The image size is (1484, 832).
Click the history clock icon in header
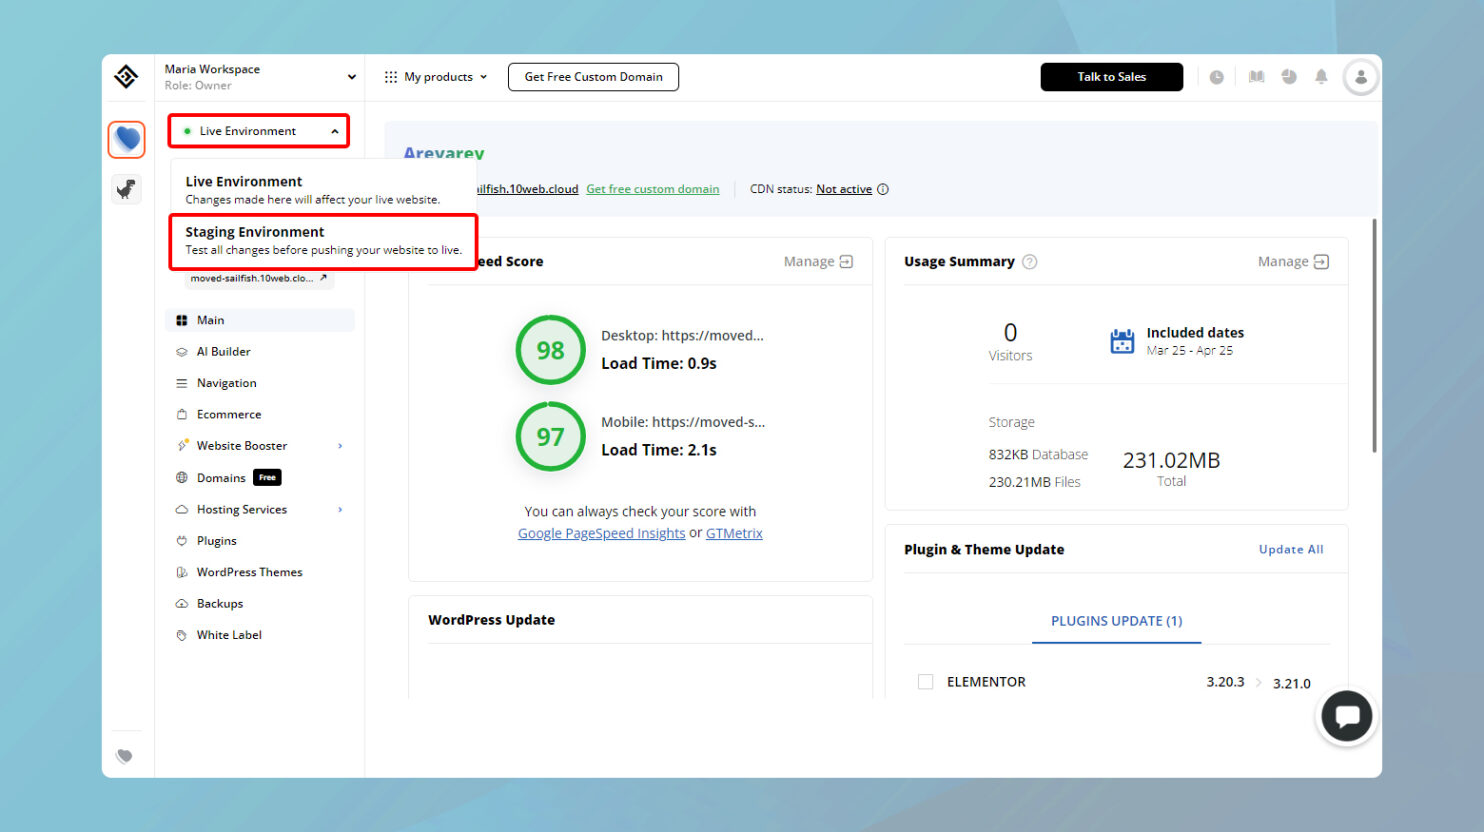pos(1216,76)
